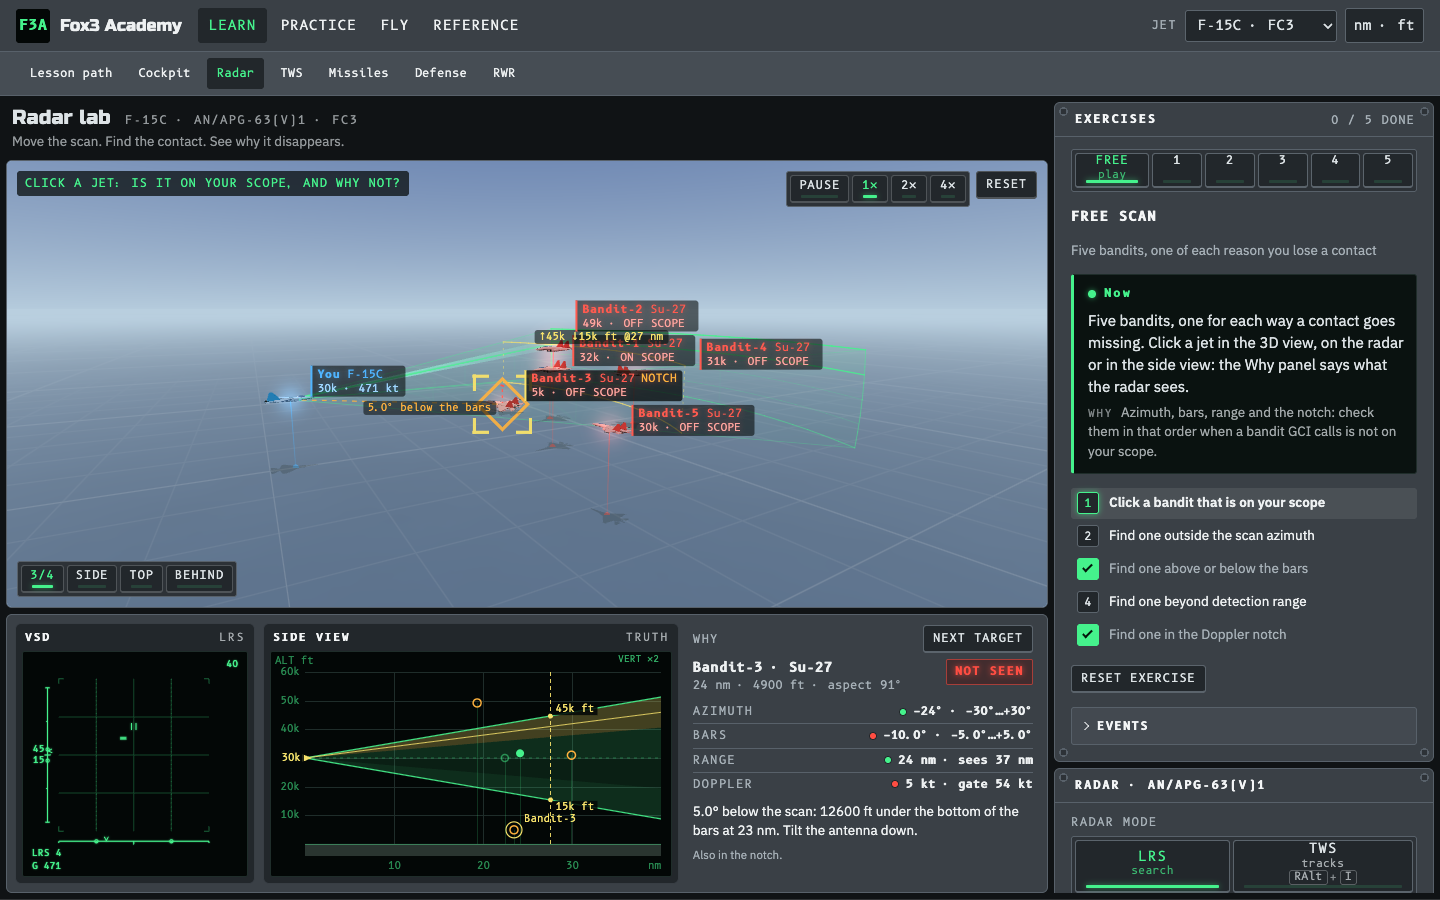The image size is (1440, 900).
Task: Set simulation speed to 4×
Action: 948,186
